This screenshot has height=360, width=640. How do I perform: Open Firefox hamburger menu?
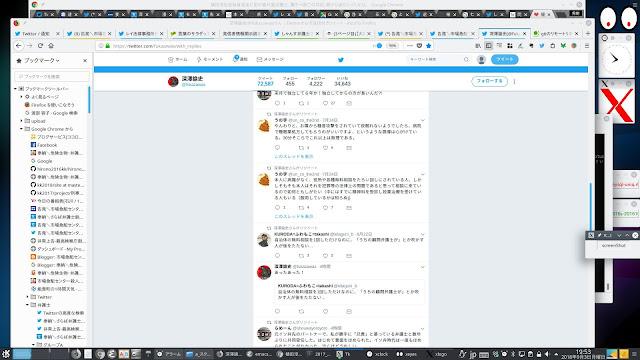click(587, 46)
